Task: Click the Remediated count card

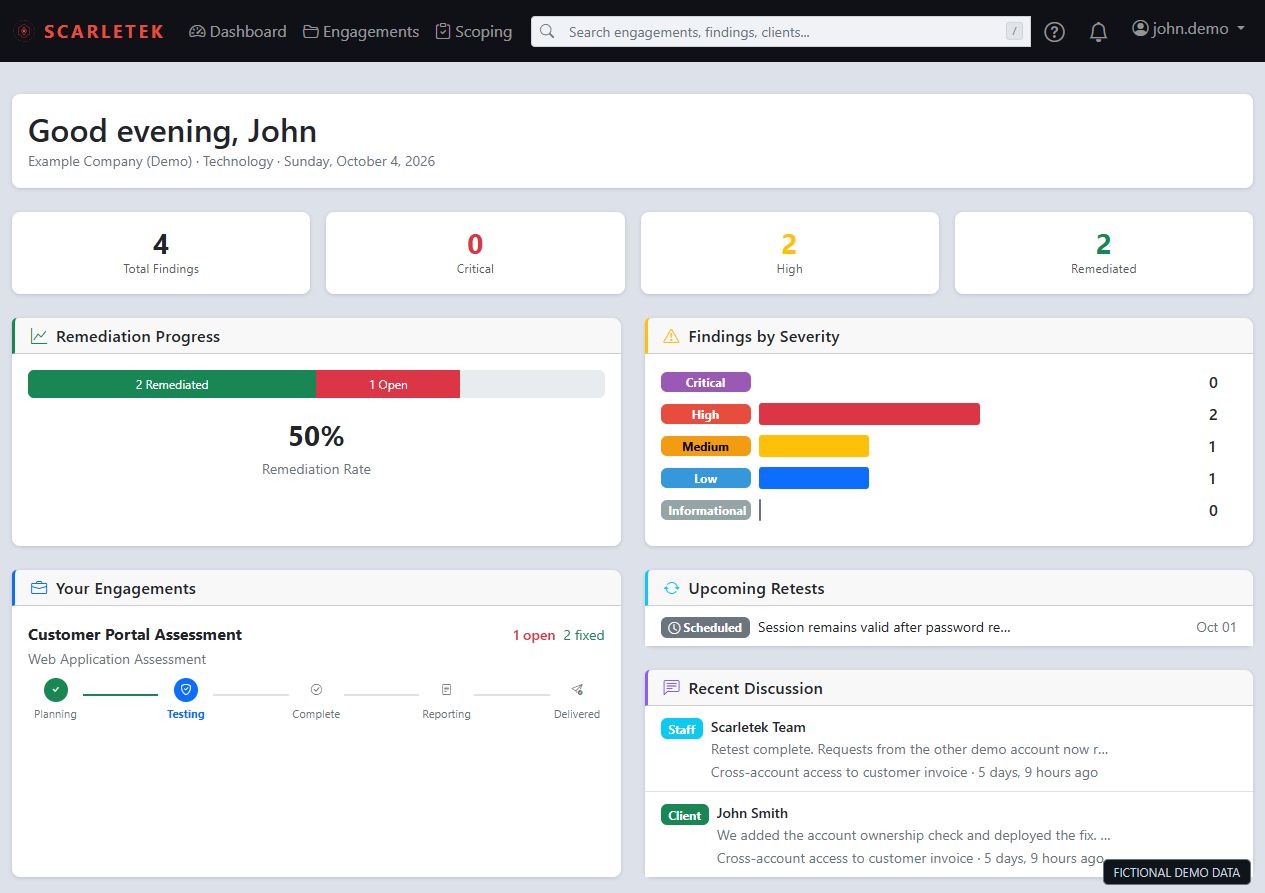Action: coord(1104,253)
